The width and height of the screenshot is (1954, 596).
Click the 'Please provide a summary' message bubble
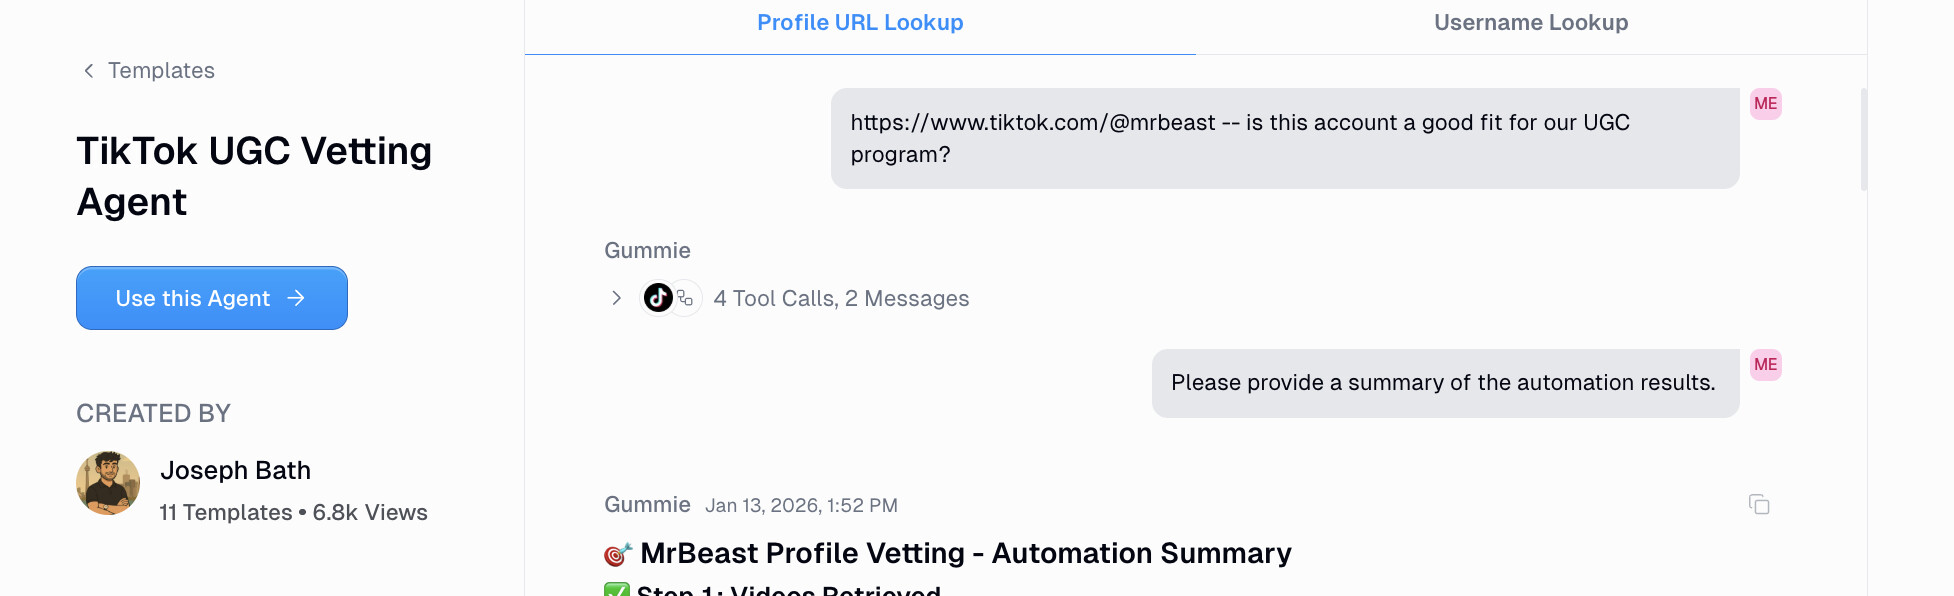[x=1444, y=383]
